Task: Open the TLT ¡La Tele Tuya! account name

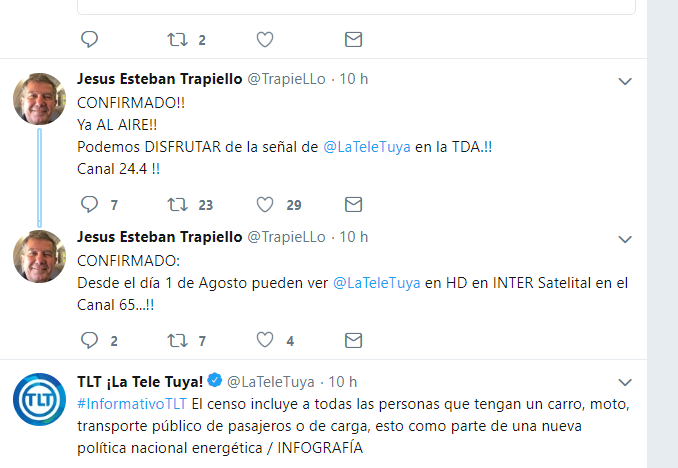Action: [x=140, y=381]
